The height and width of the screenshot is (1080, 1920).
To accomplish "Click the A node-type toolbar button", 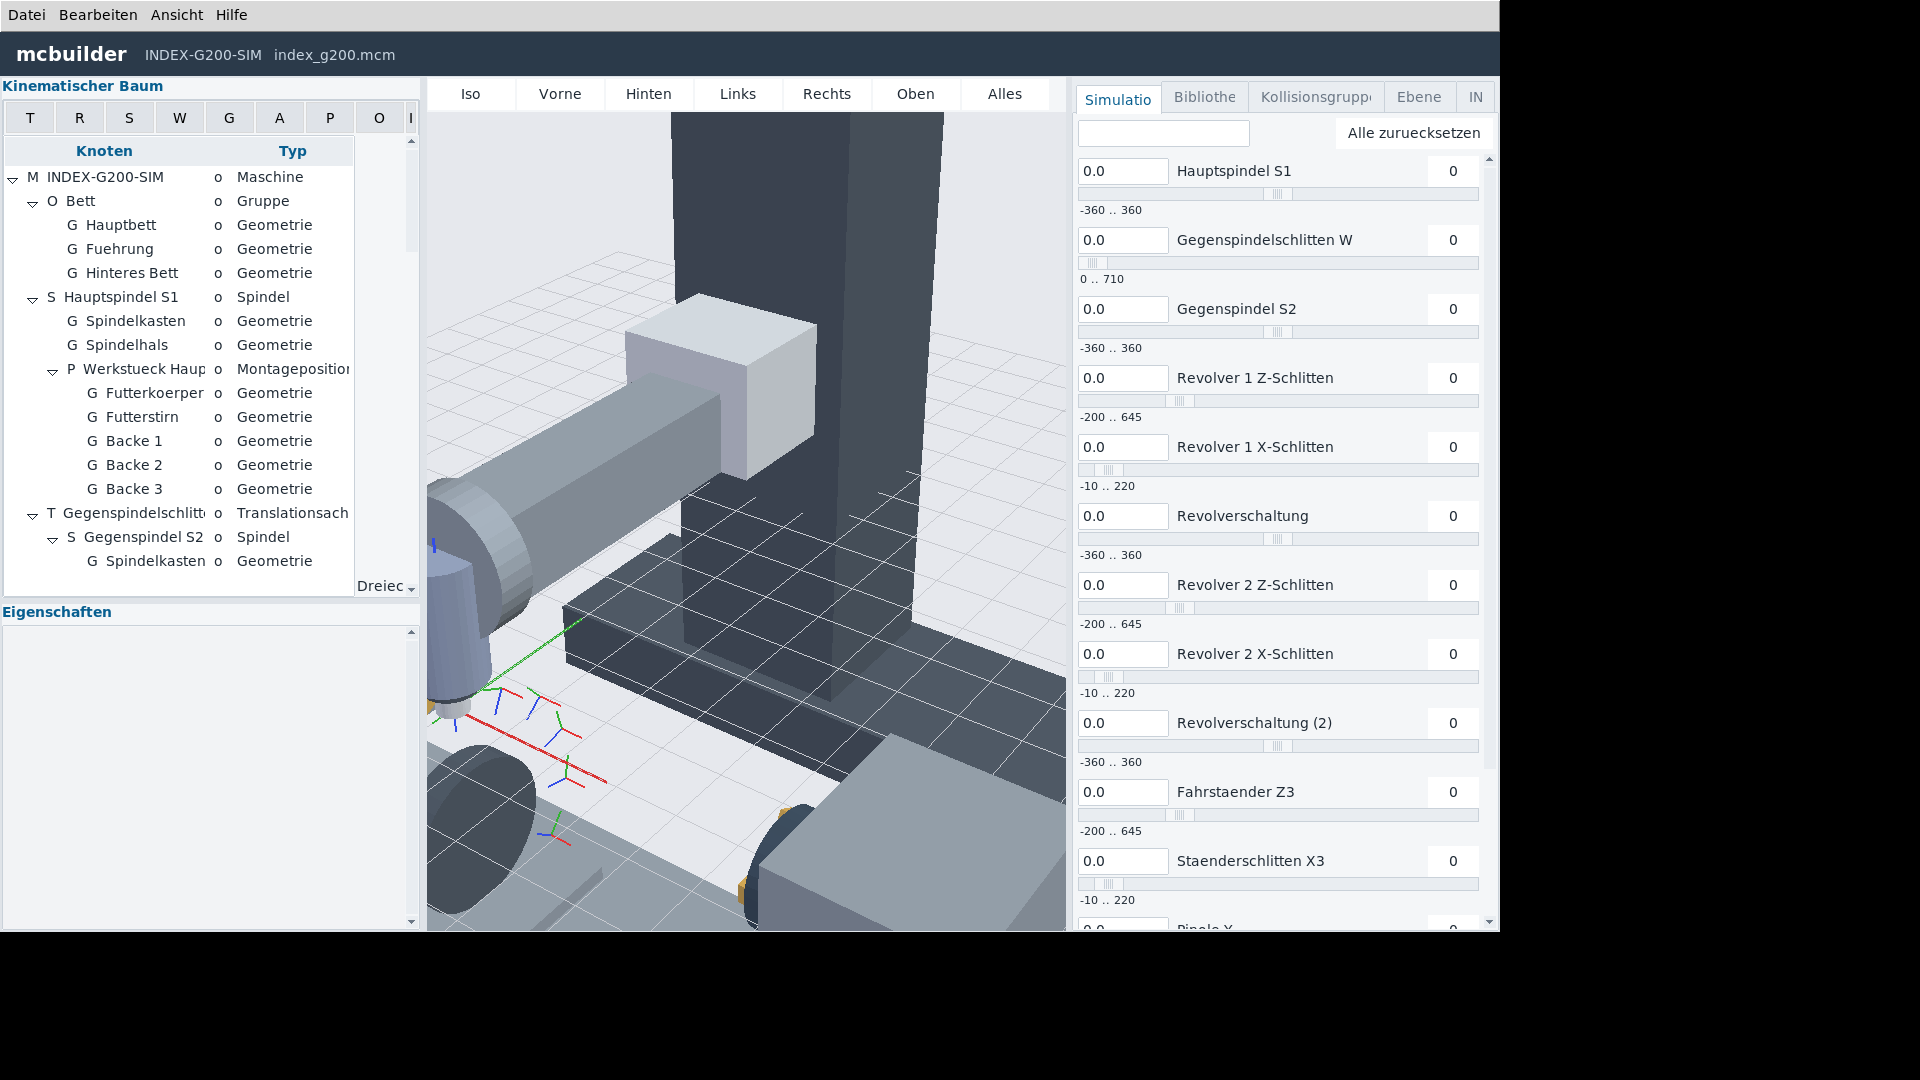I will pos(280,118).
